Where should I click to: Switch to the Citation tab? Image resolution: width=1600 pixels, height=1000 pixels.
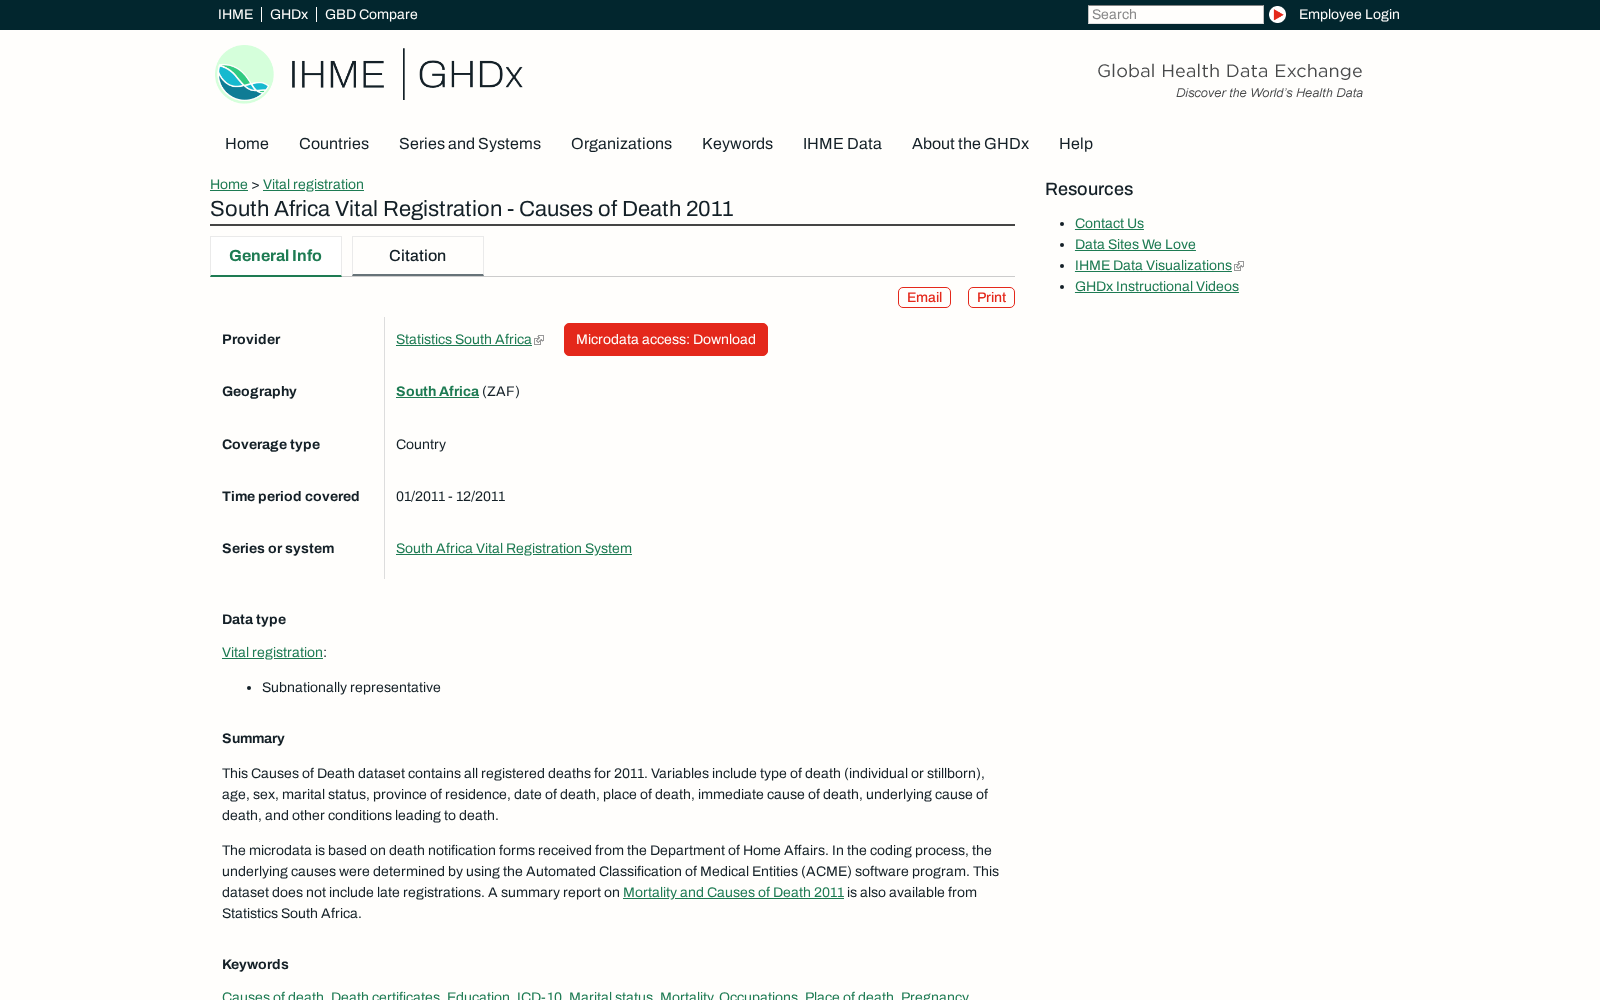[x=418, y=256]
